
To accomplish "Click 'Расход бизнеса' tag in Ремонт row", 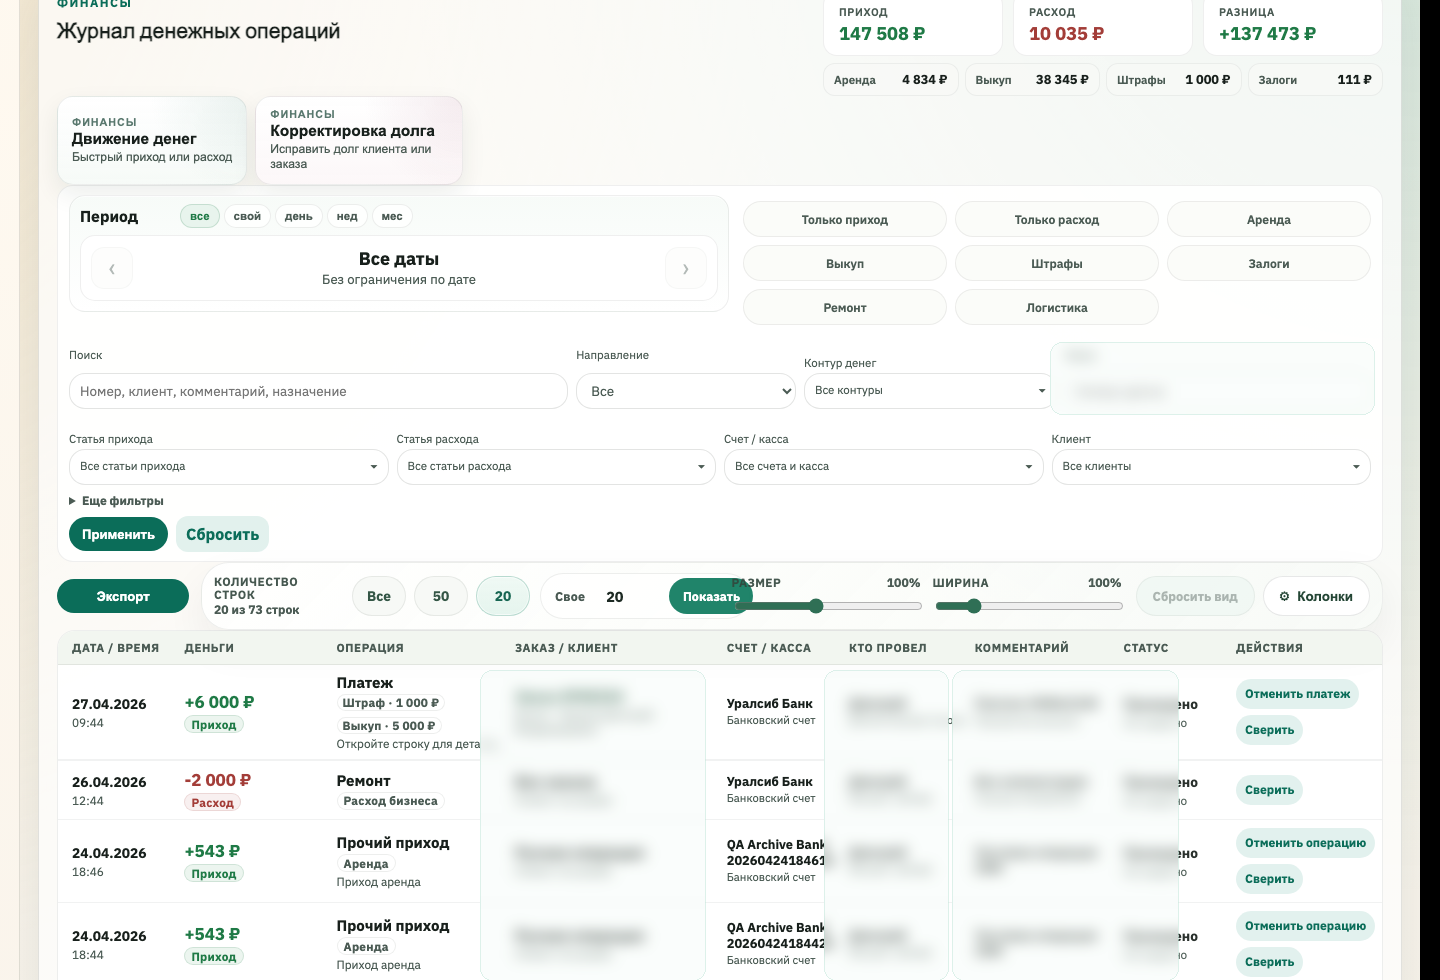I will point(390,801).
